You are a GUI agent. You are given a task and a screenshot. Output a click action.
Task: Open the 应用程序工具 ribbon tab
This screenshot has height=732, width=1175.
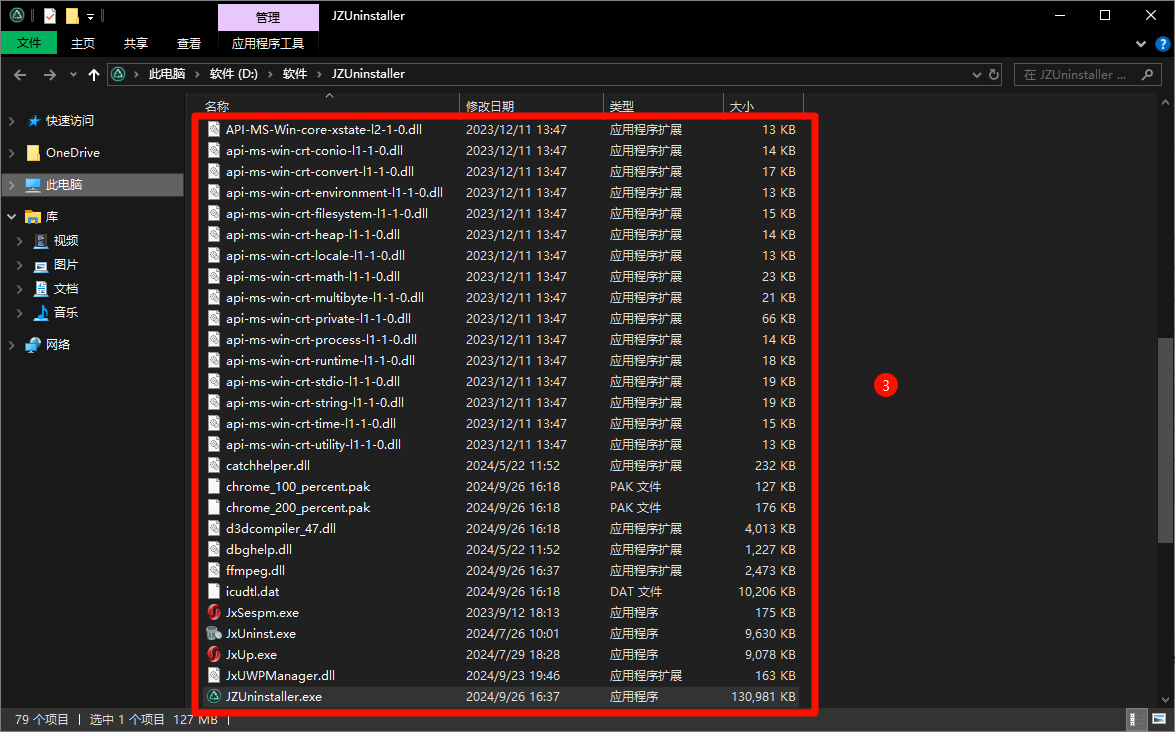click(268, 43)
